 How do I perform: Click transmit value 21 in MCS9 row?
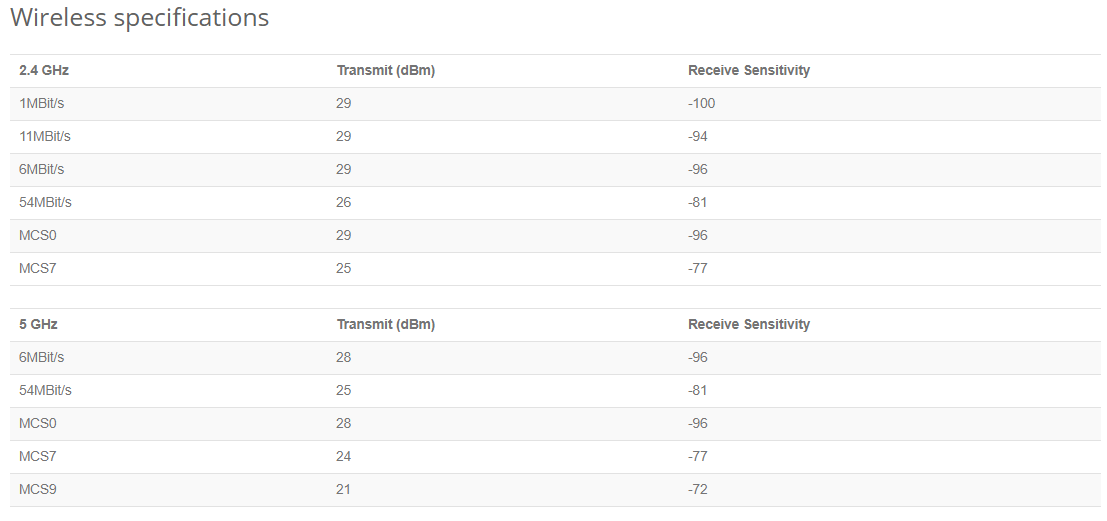[x=344, y=490]
